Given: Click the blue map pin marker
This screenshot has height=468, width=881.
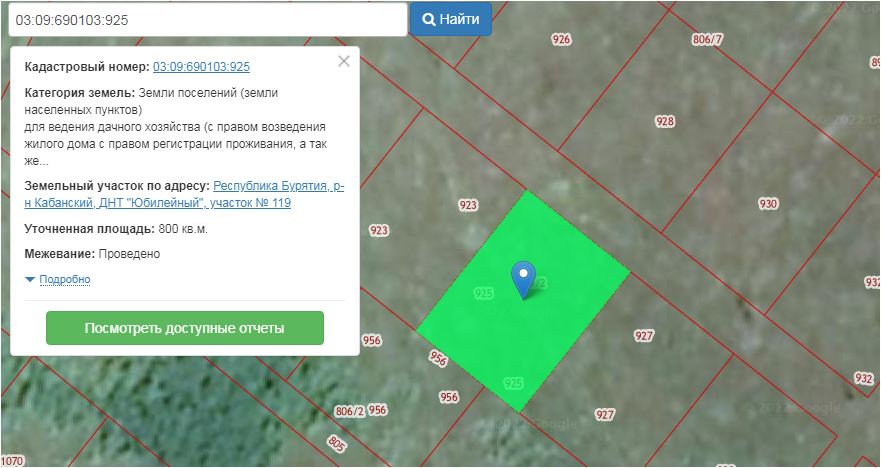Looking at the screenshot, I should click(x=522, y=277).
